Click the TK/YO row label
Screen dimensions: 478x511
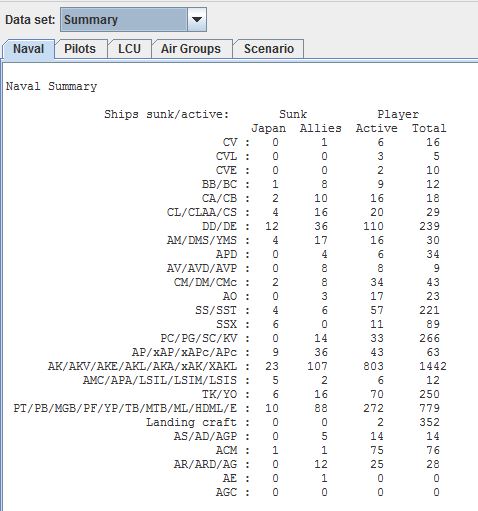(220, 394)
